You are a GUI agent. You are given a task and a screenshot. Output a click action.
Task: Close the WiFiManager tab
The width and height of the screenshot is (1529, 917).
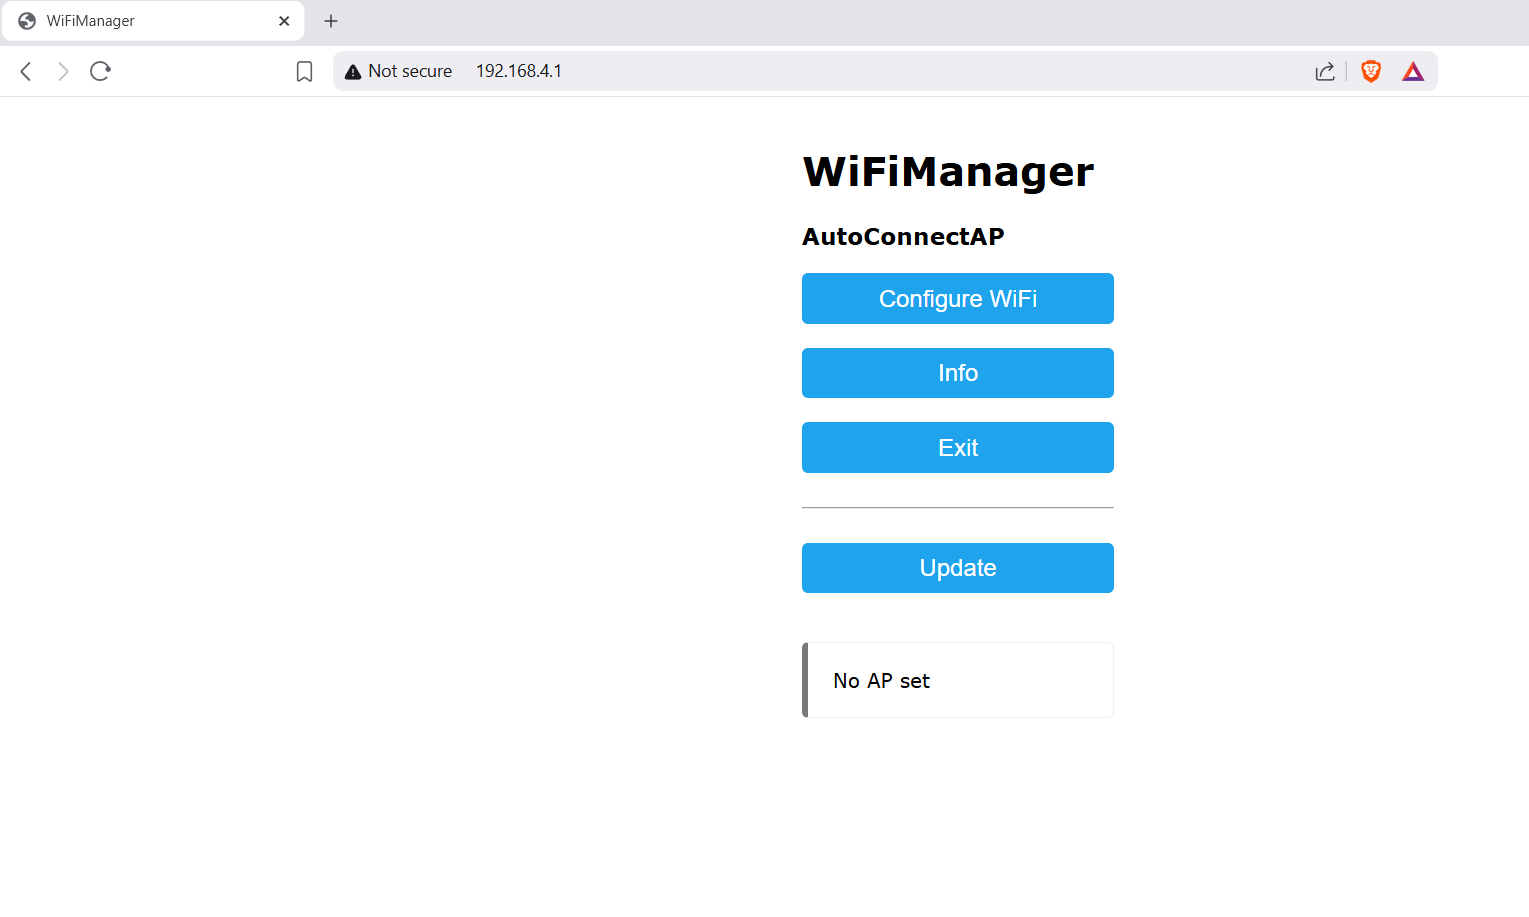(284, 21)
